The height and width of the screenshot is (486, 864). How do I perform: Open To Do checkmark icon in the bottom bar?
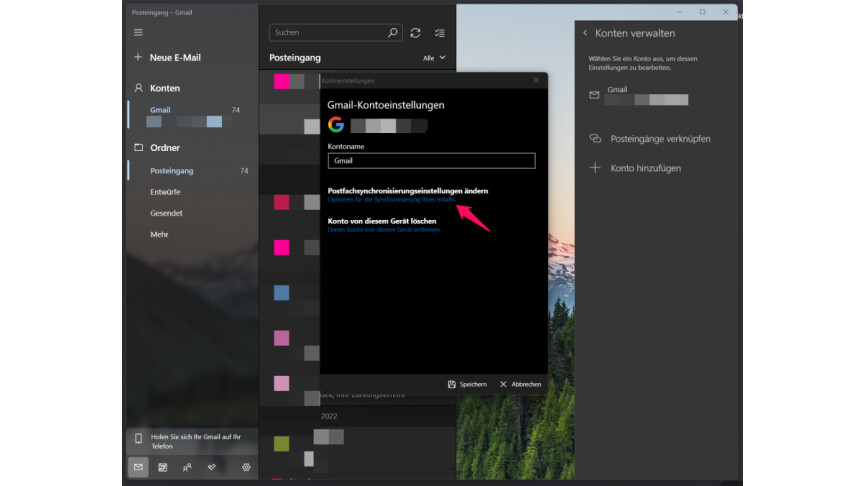point(212,467)
